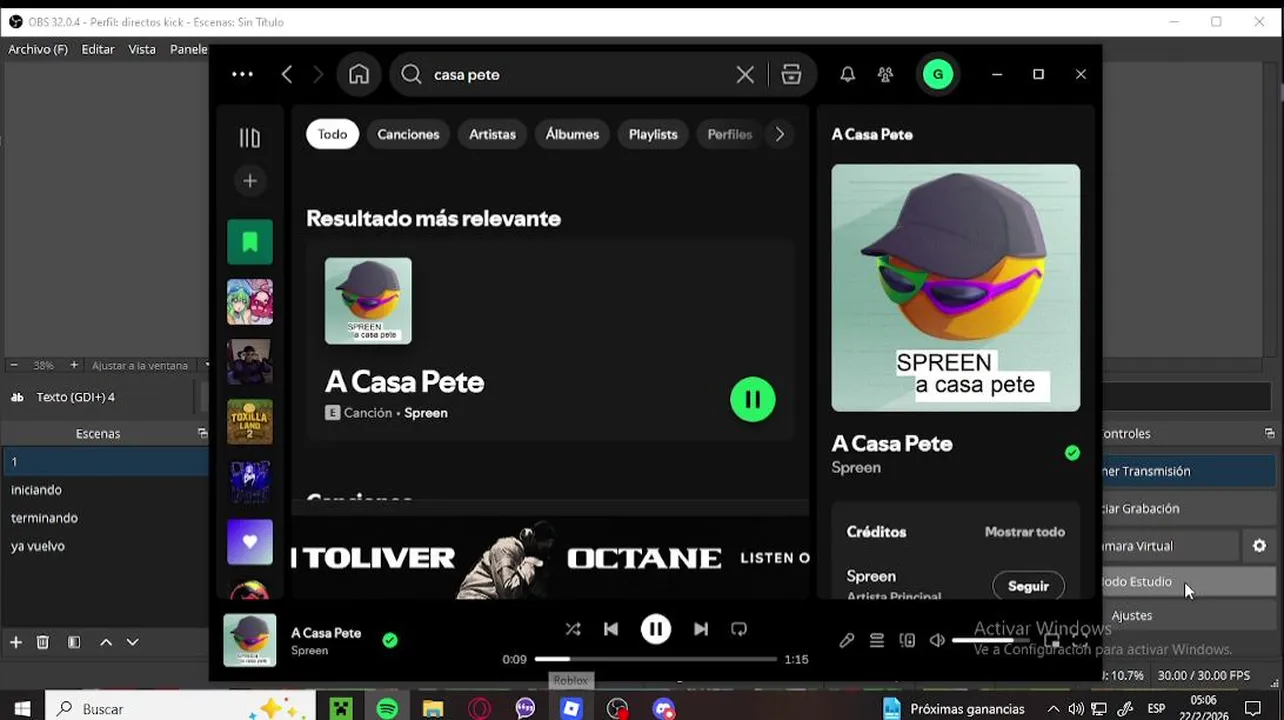Move scene down with arrow icon
This screenshot has width=1284, height=720.
tap(132, 642)
